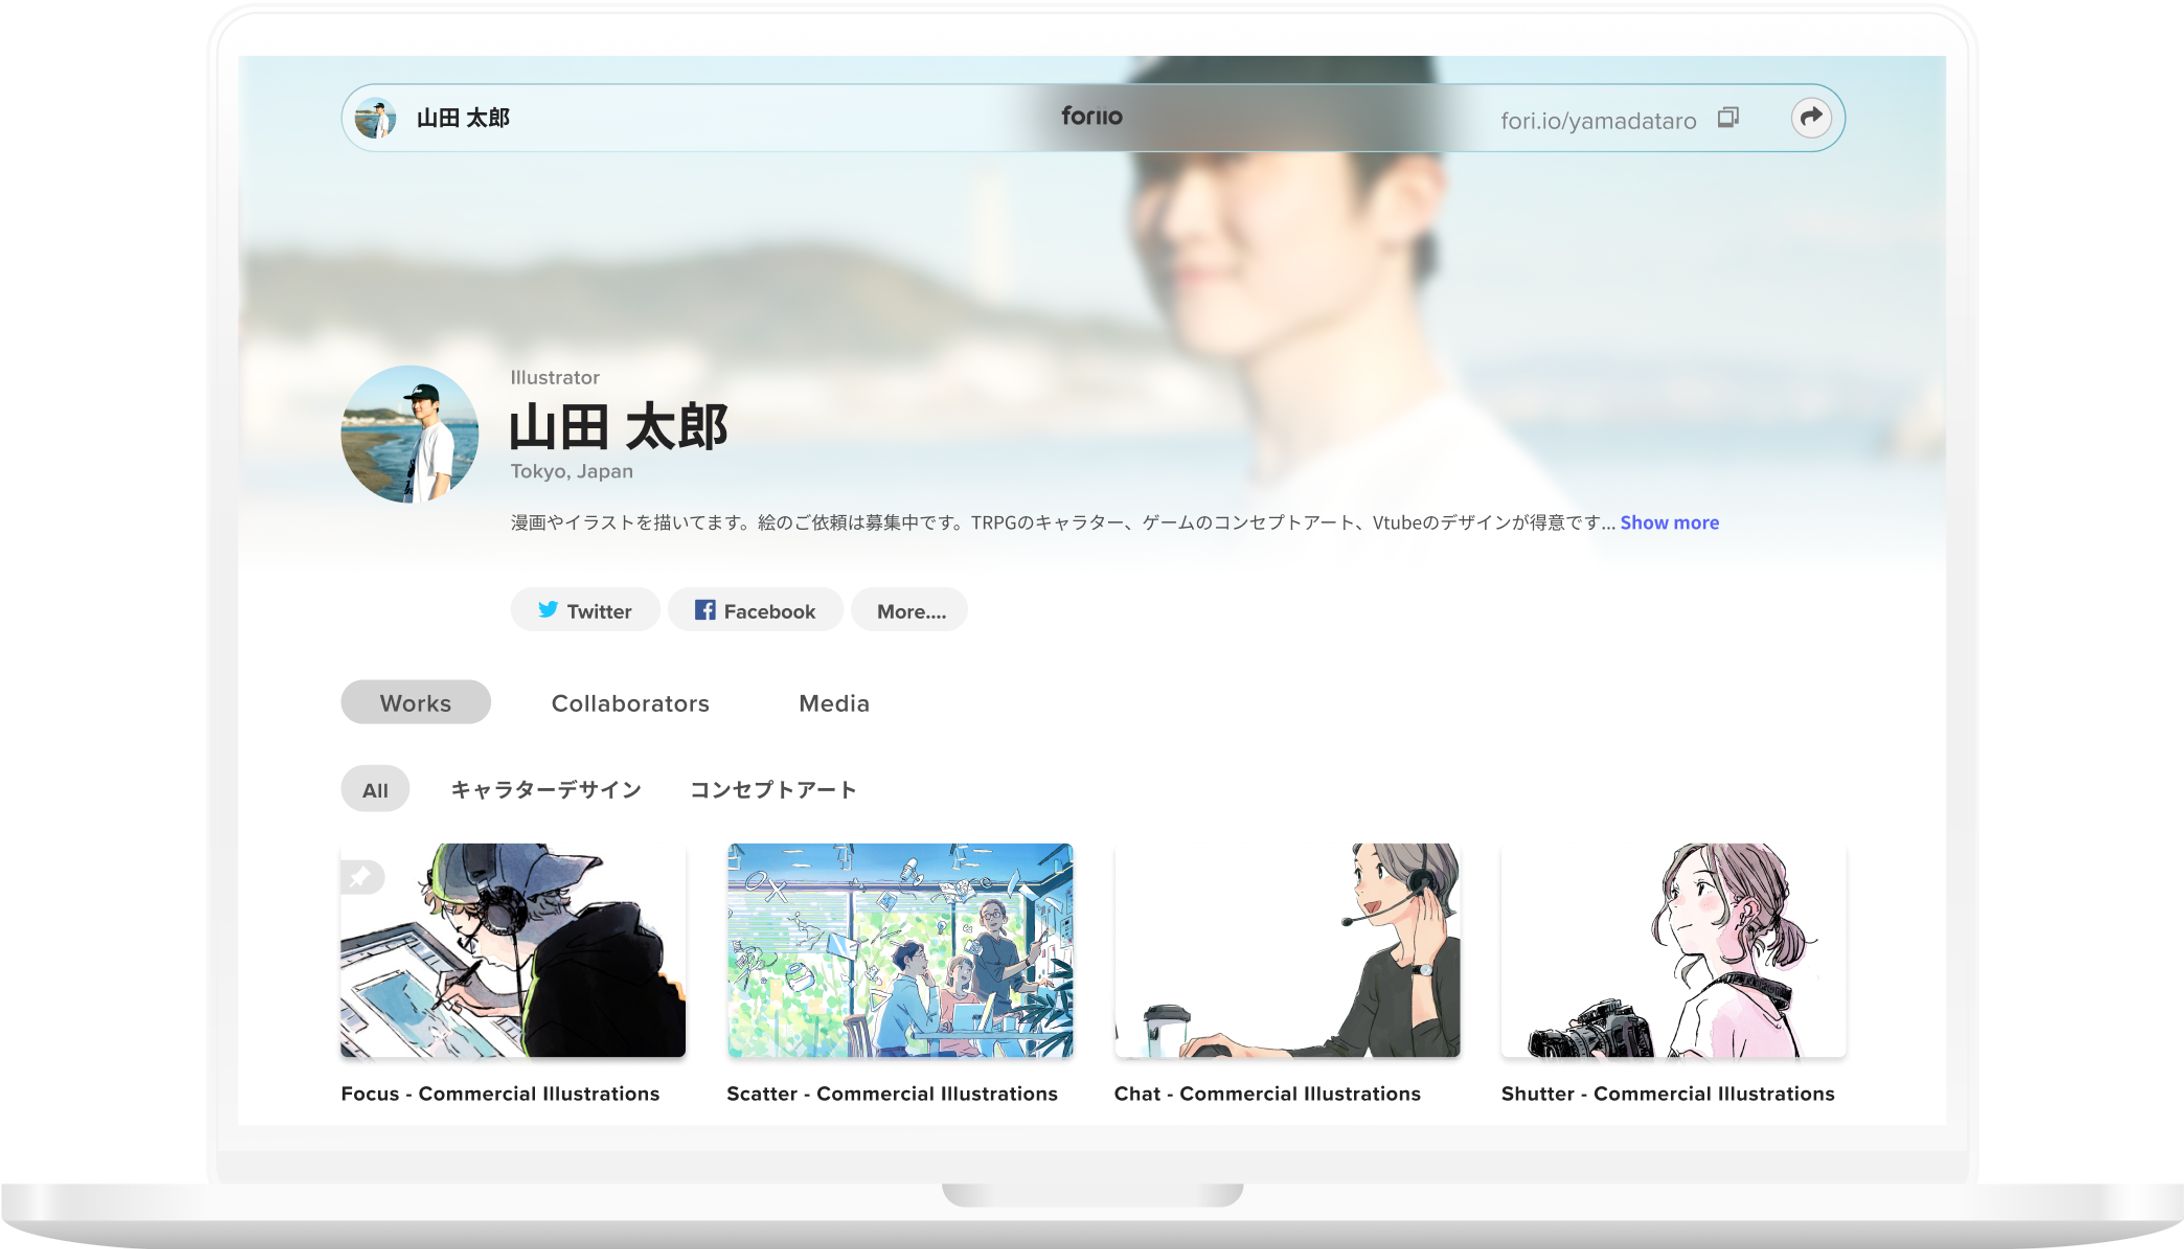Click the large 山田 太郎 heading
Image resolution: width=2184 pixels, height=1249 pixels.
coord(619,427)
